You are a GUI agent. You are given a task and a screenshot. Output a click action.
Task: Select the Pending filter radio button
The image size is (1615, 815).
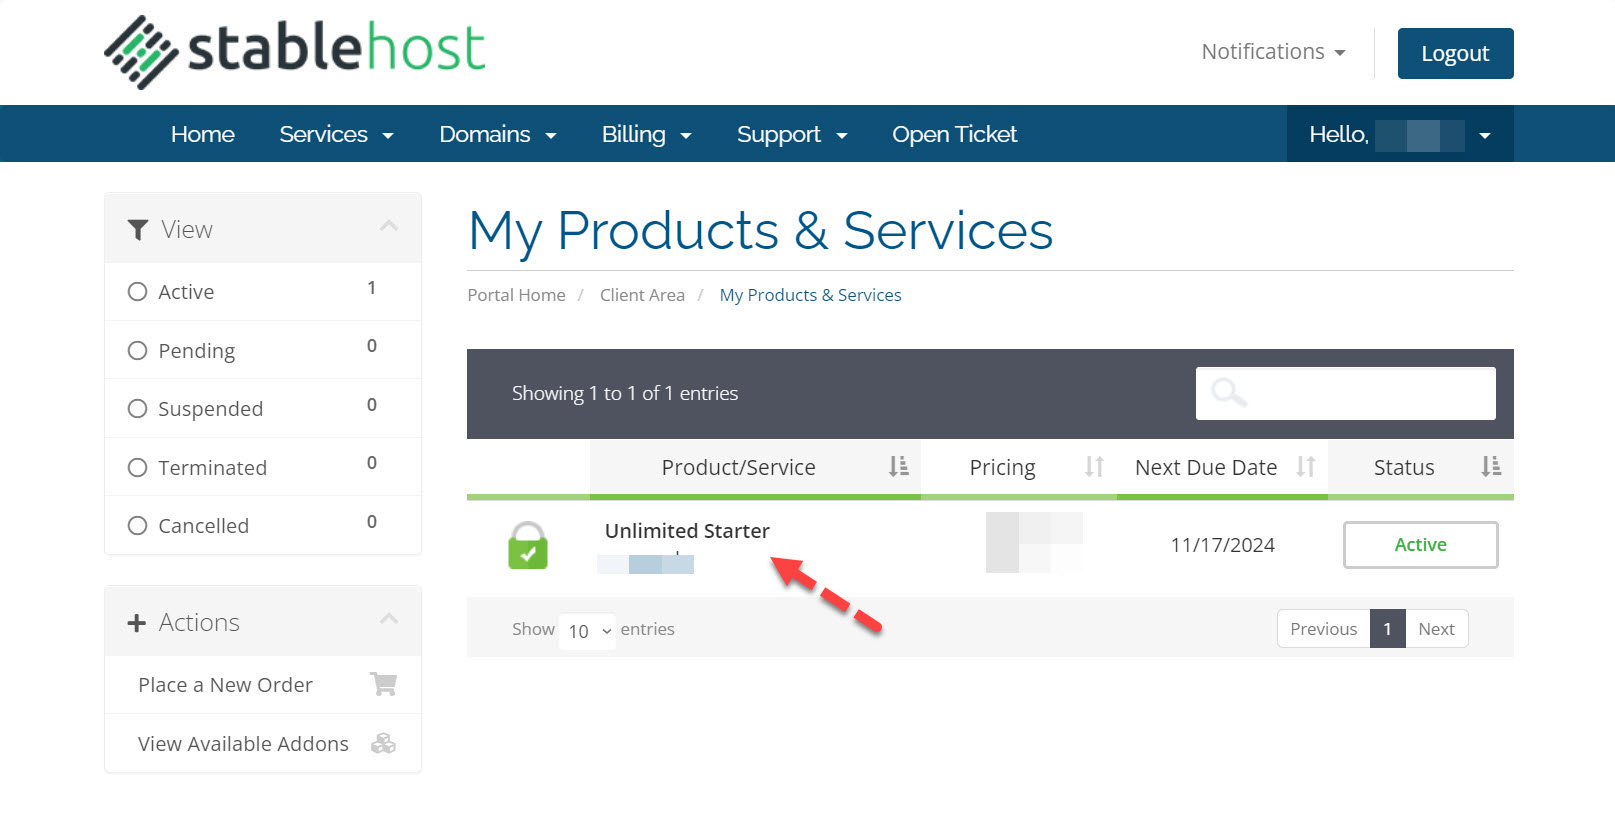[x=138, y=351]
